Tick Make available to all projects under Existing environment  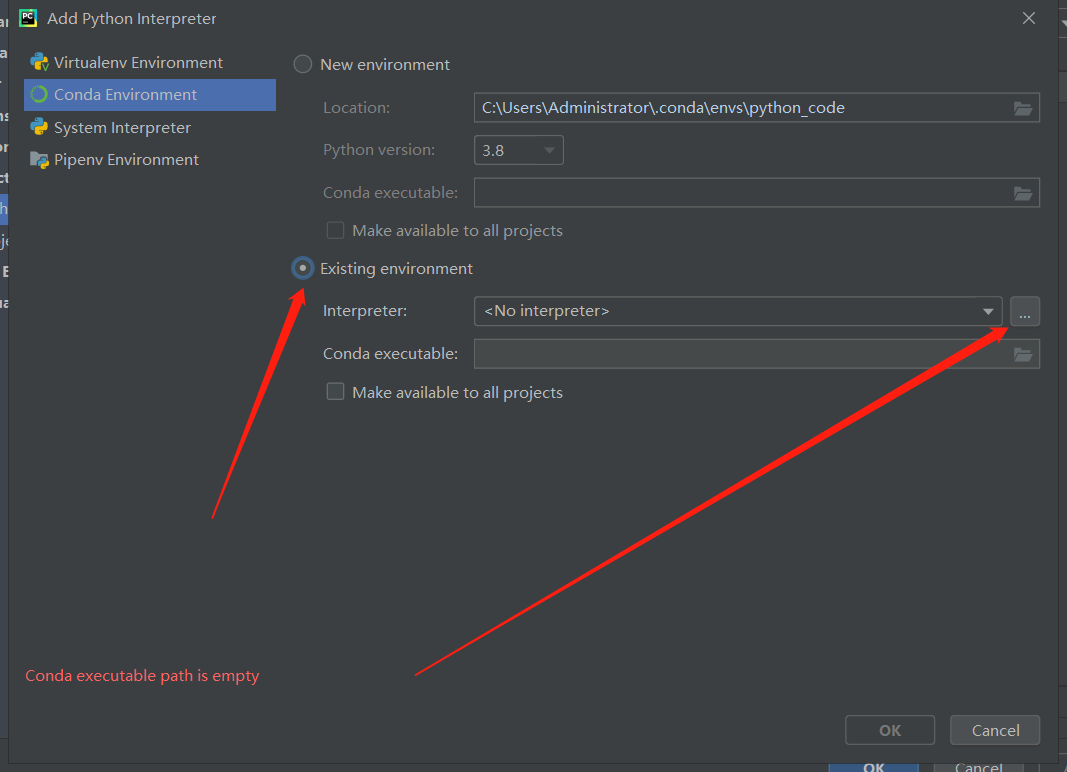[x=335, y=391]
